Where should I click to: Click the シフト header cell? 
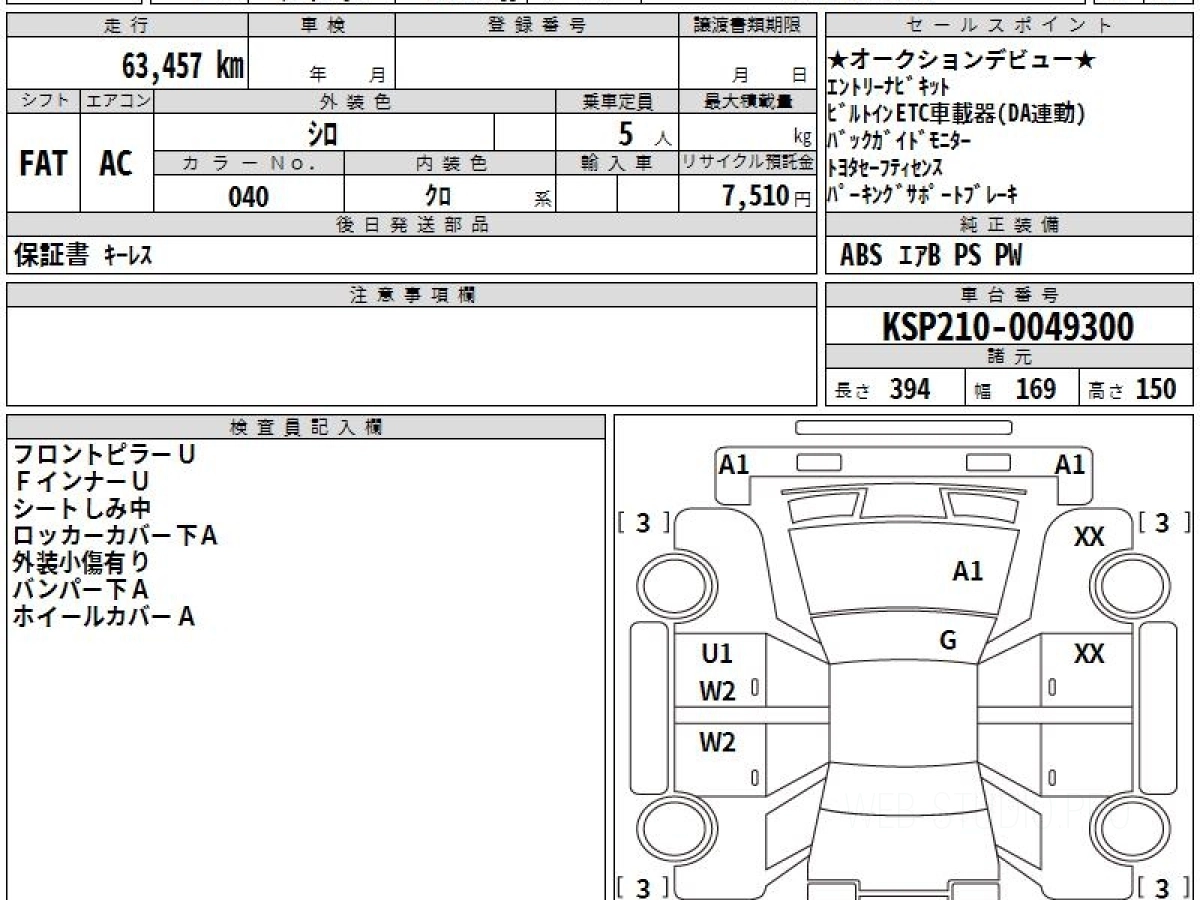click(44, 101)
